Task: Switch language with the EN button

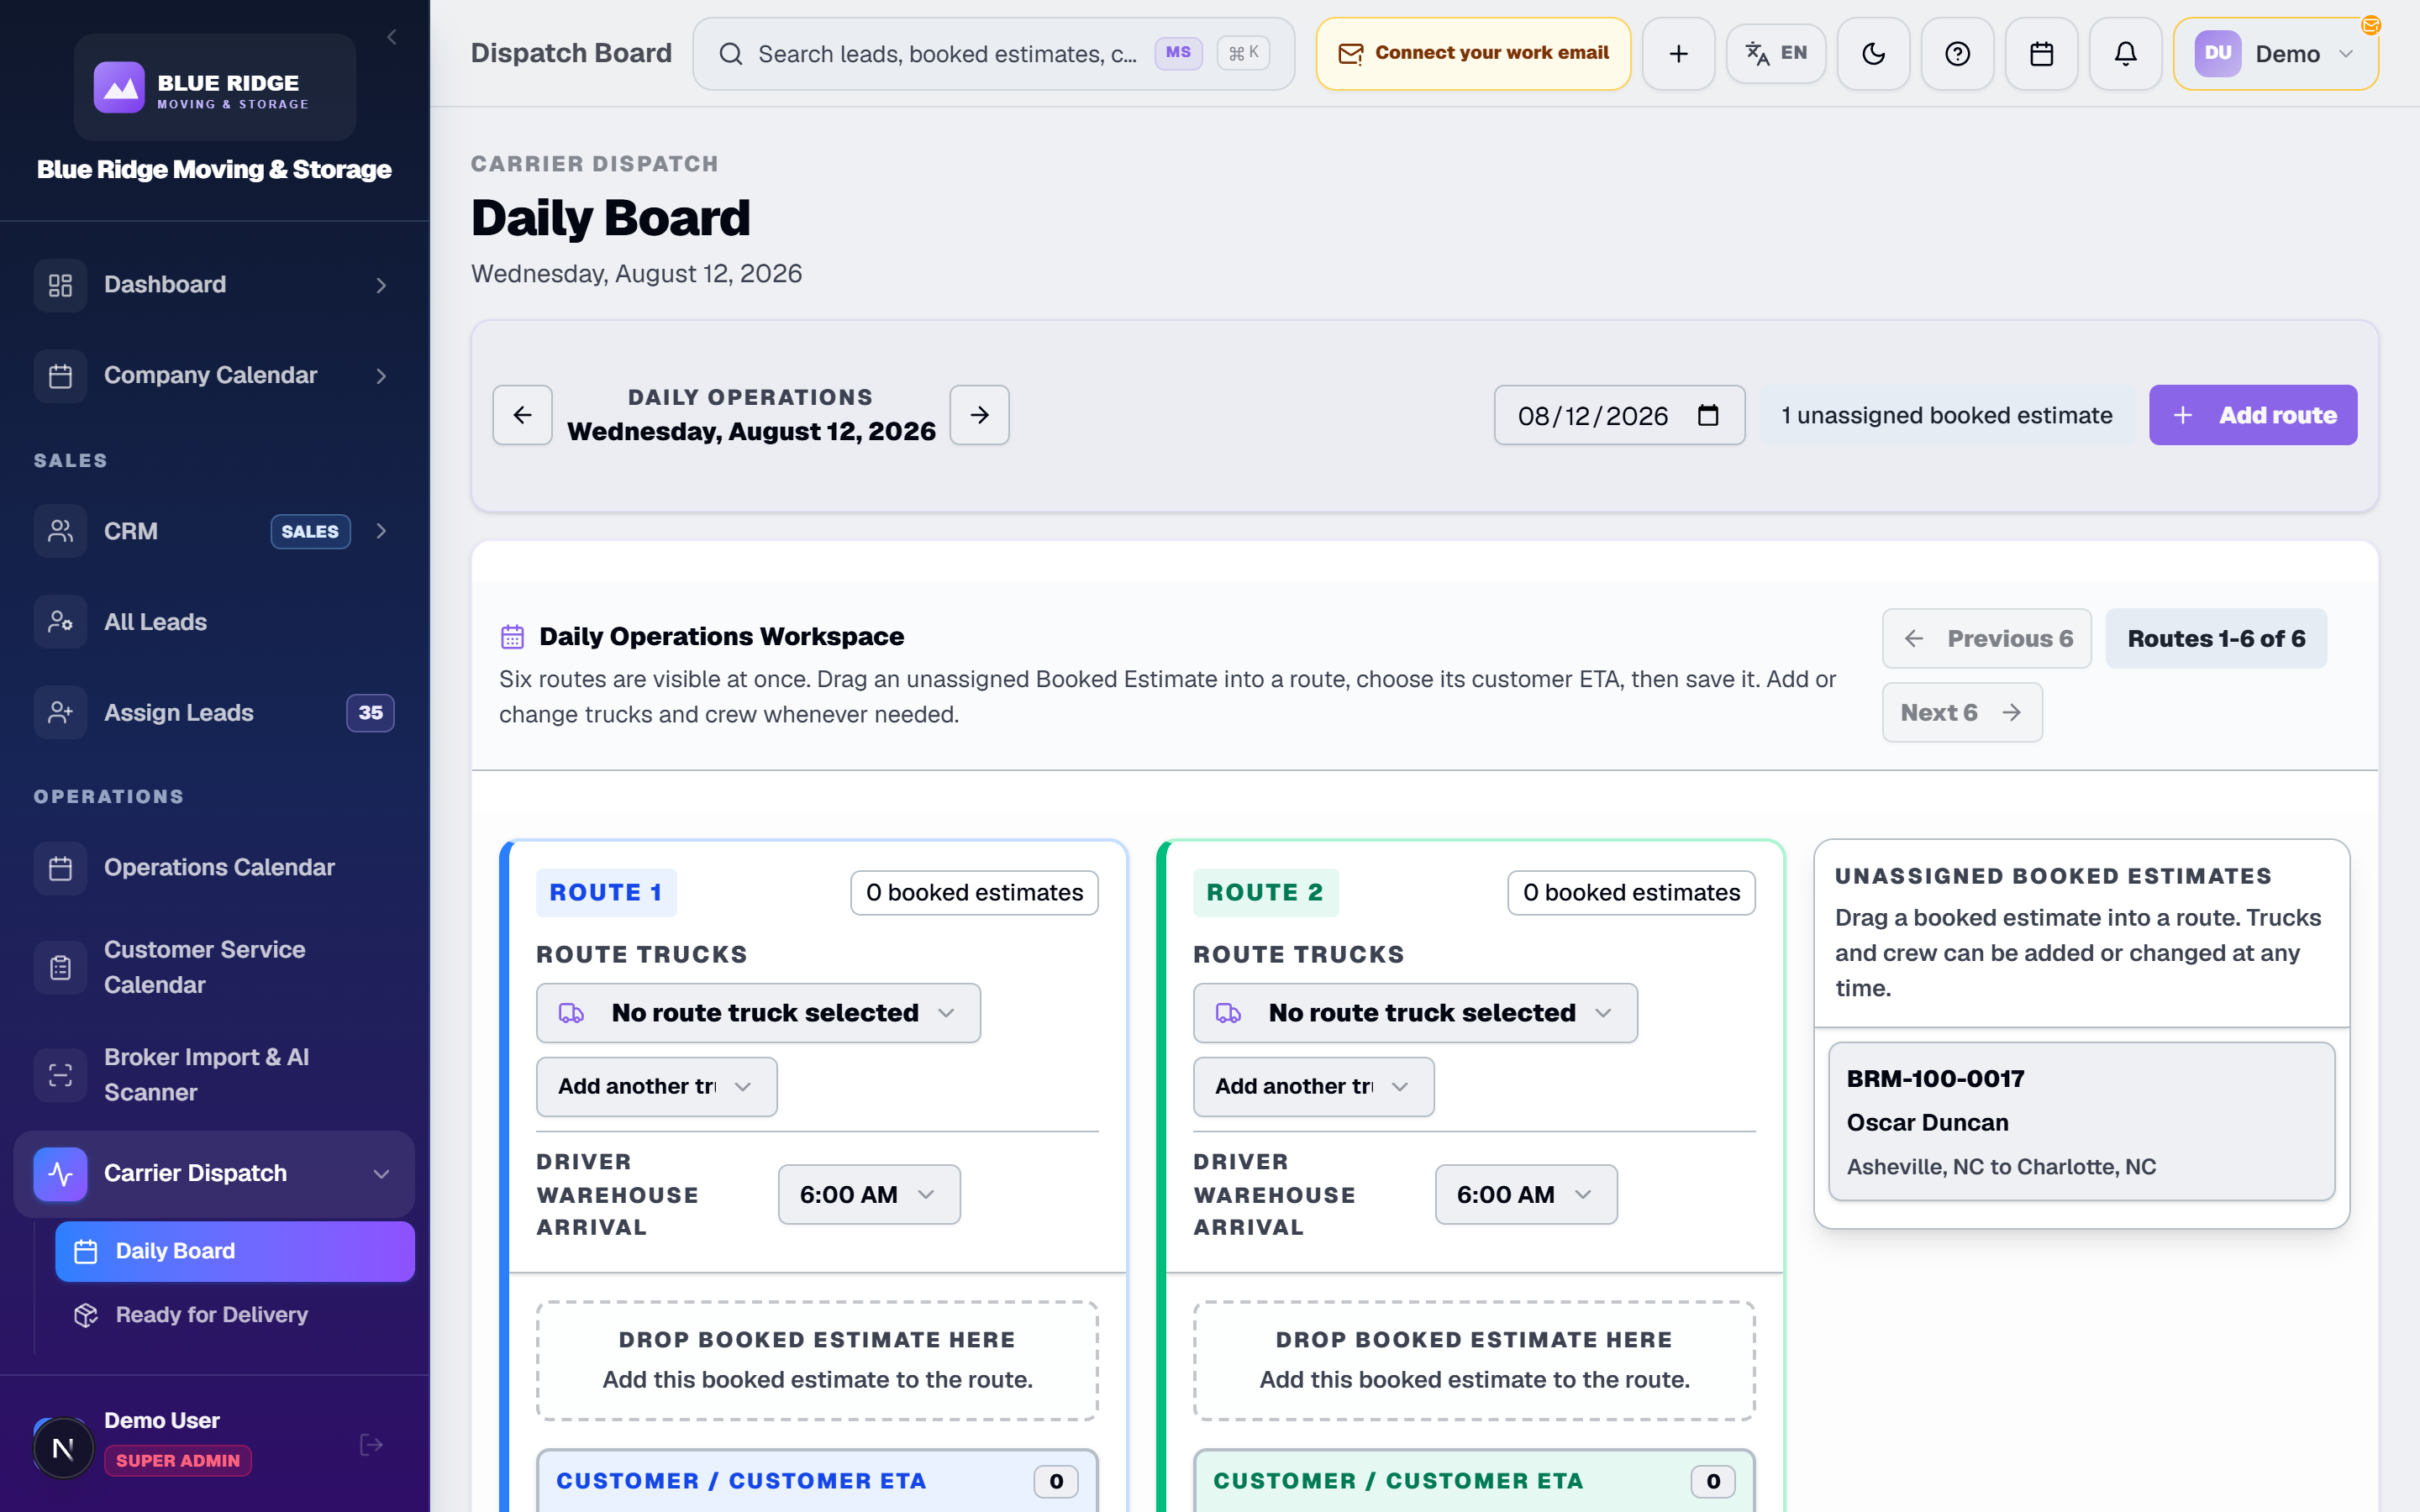Action: [1776, 53]
